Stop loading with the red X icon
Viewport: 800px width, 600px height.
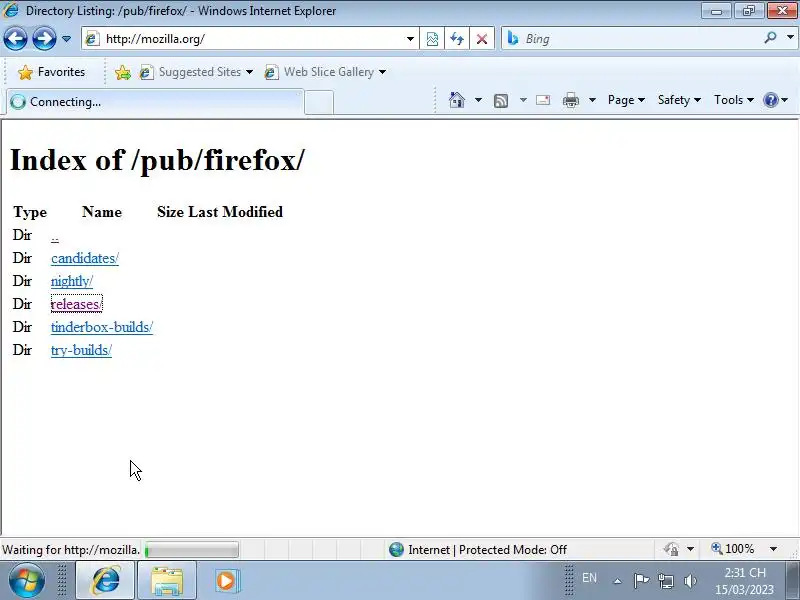coord(482,39)
